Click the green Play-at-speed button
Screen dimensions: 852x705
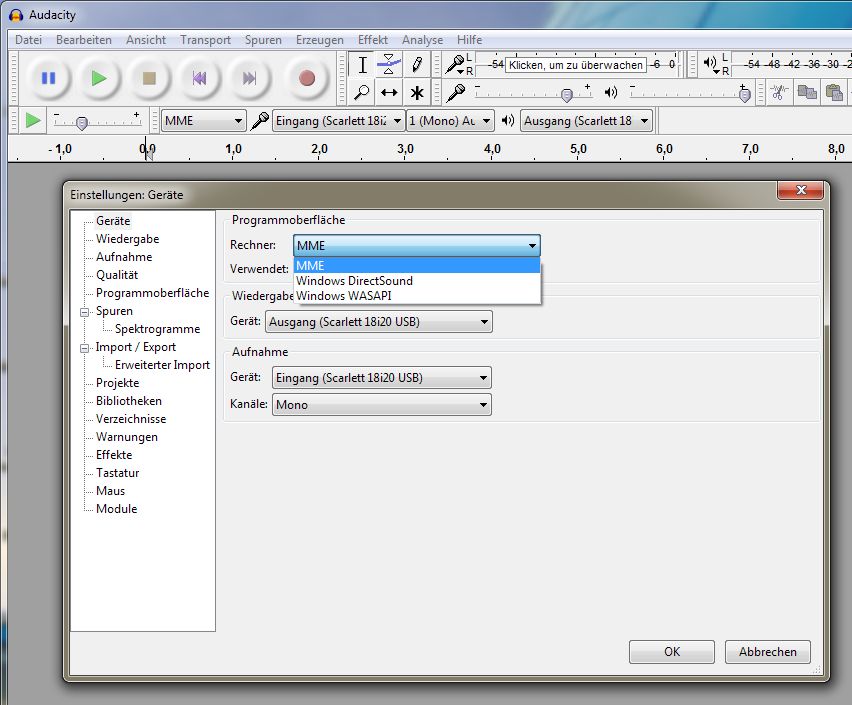click(33, 120)
